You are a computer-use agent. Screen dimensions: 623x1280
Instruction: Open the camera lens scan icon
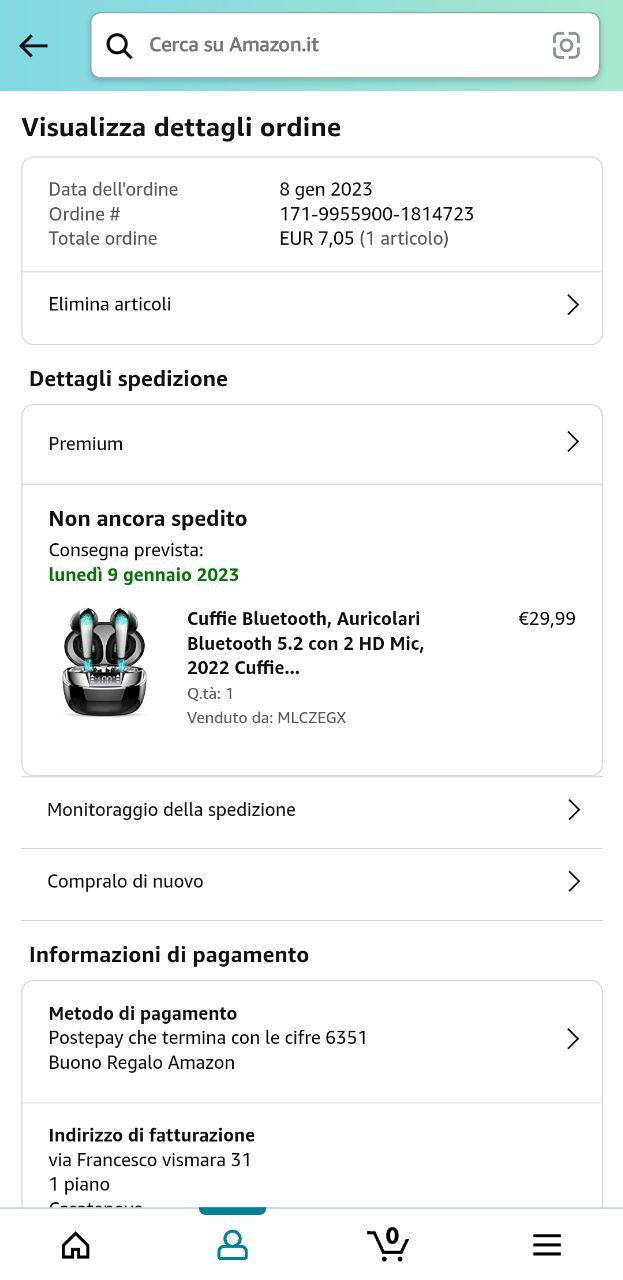coord(566,46)
